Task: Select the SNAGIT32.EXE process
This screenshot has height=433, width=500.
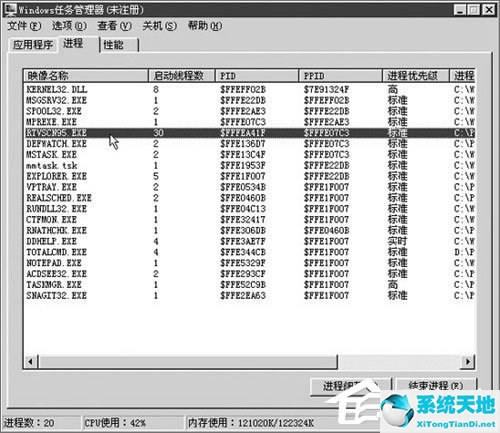Action: [x=249, y=295]
